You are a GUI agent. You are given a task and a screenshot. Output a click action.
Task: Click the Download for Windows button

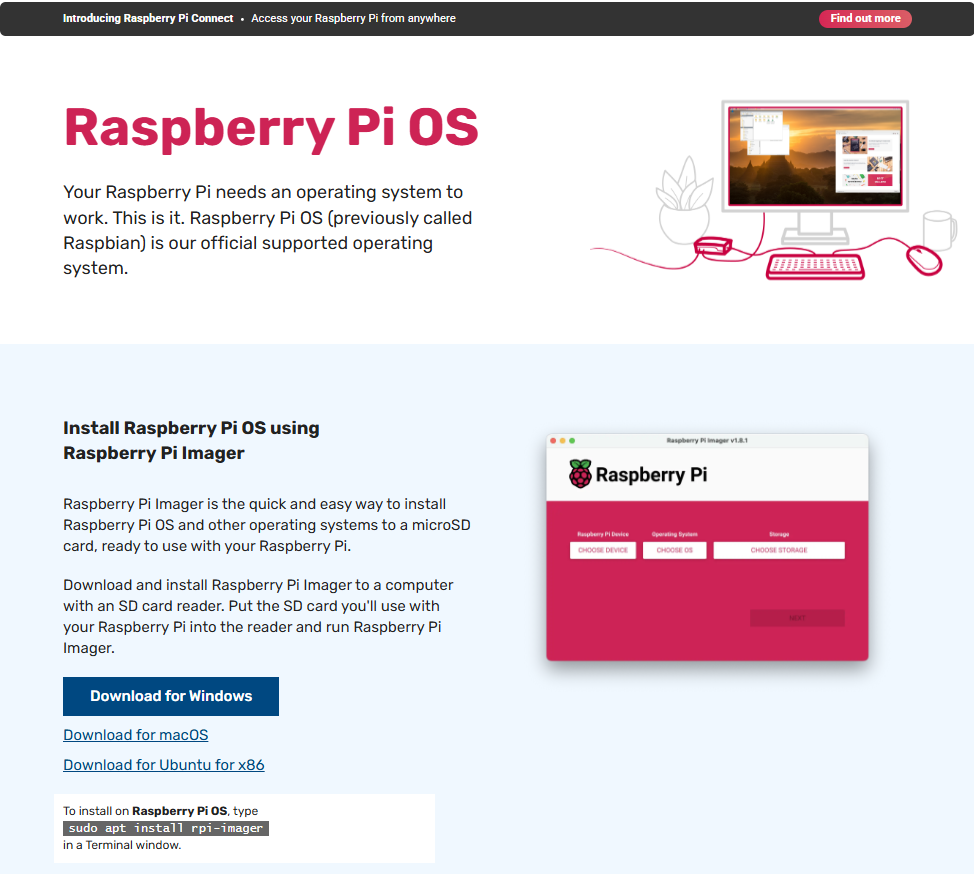click(171, 696)
